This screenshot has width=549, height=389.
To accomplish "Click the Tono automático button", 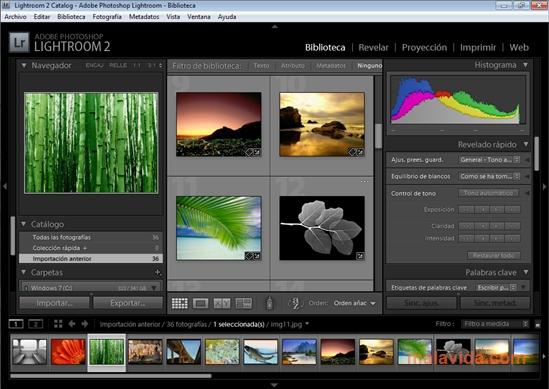I will (x=488, y=193).
